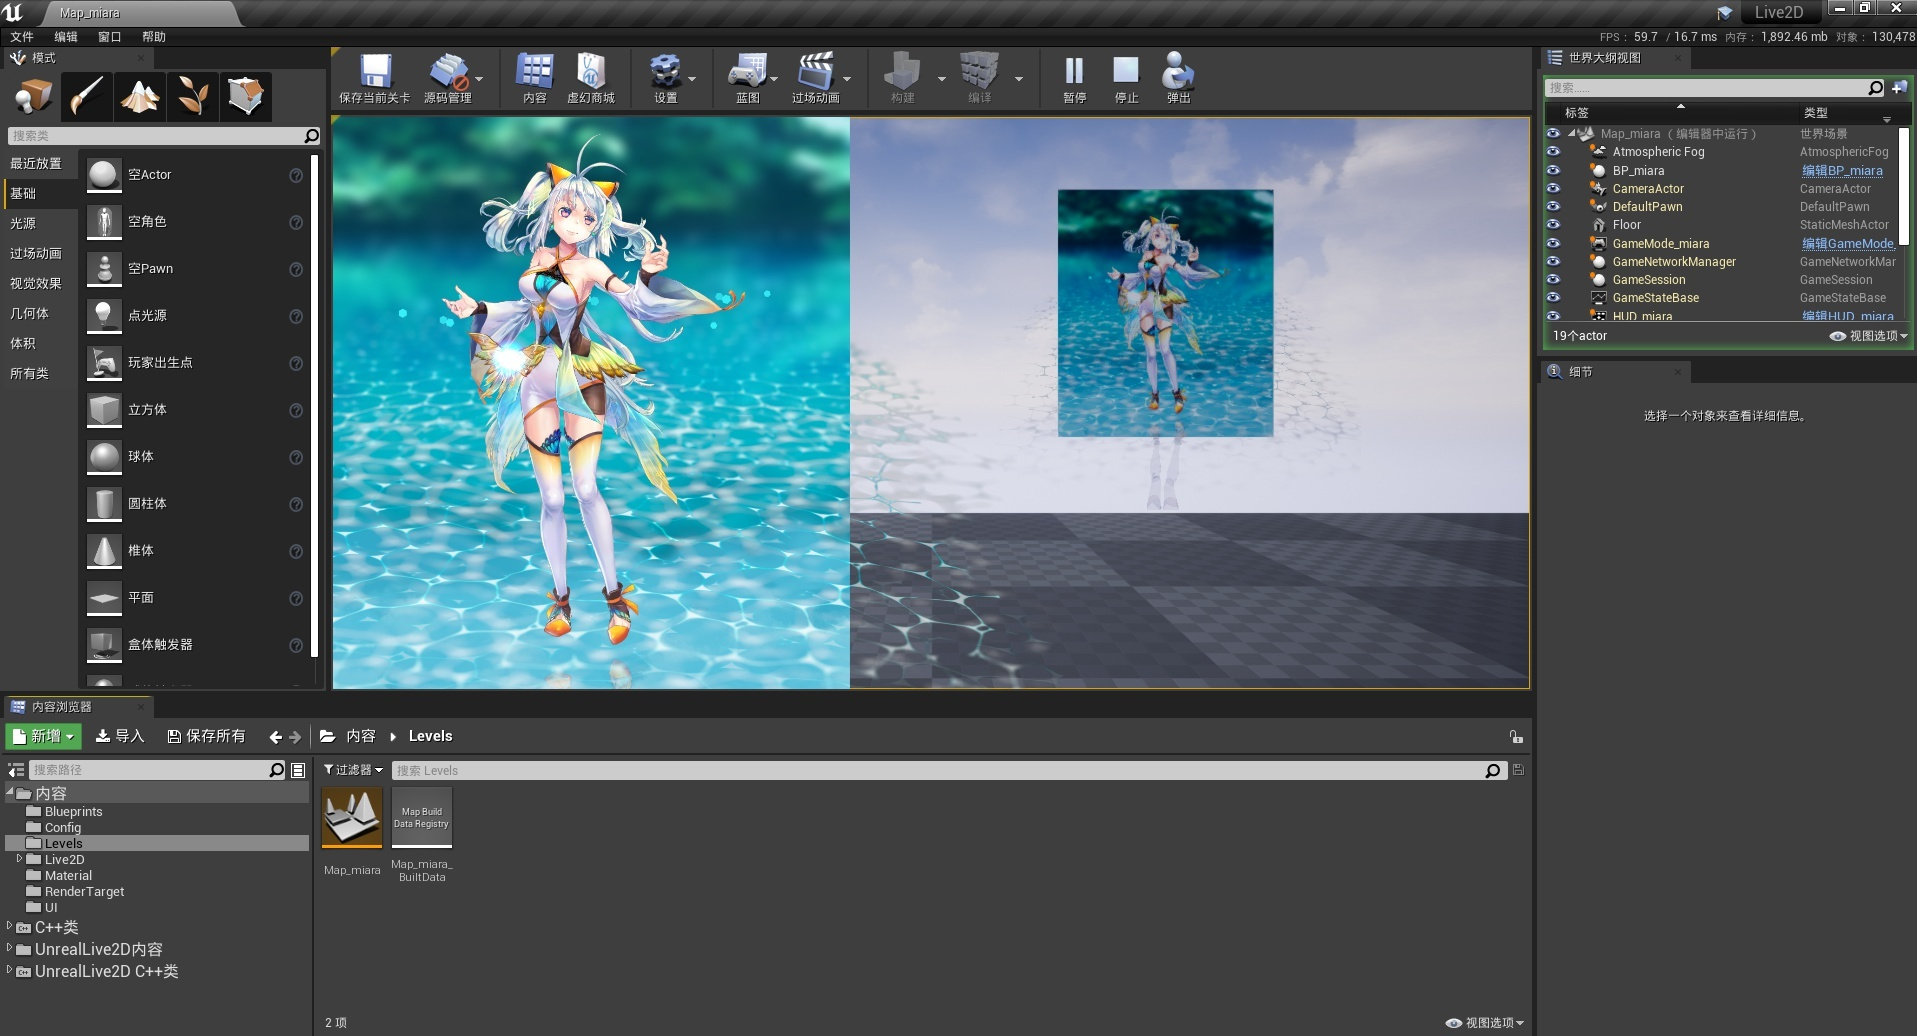The width and height of the screenshot is (1917, 1036).
Task: Open 源码管理 source control icon
Action: (x=448, y=72)
